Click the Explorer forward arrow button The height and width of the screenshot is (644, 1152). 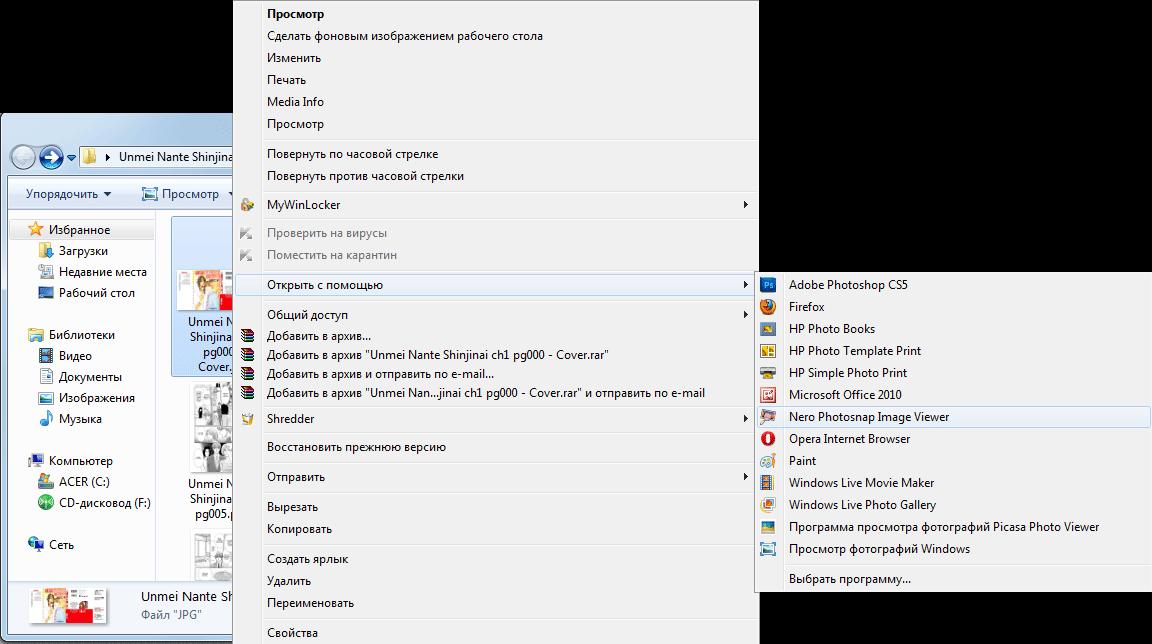point(51,157)
